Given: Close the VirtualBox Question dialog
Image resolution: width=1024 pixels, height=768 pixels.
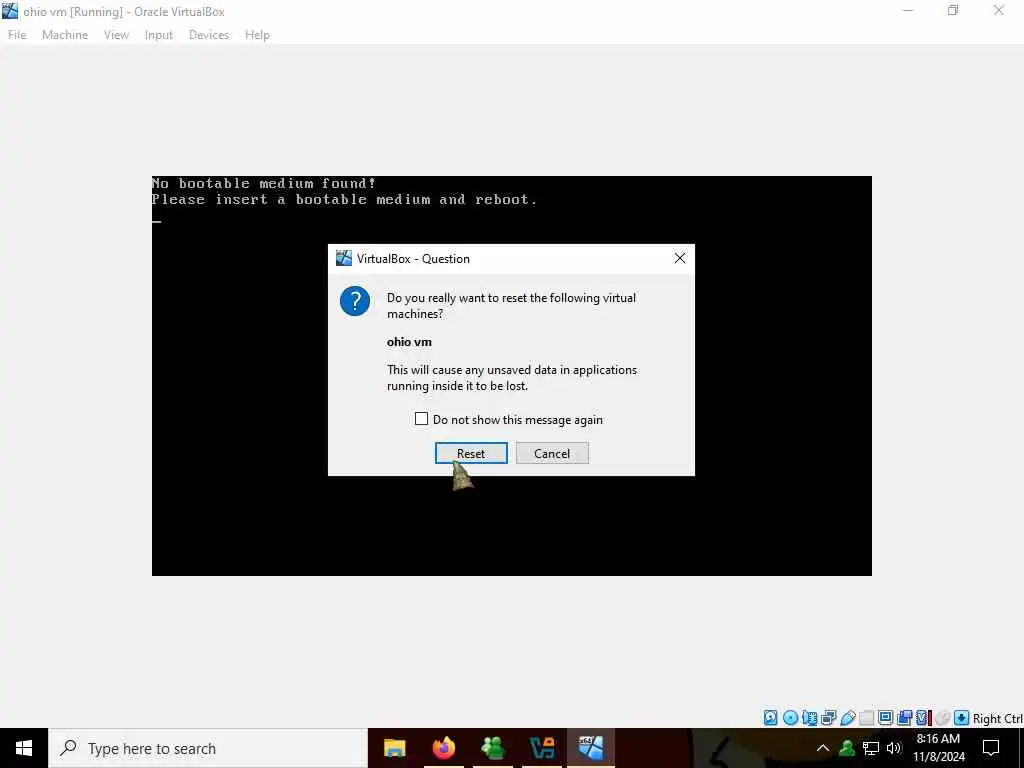Looking at the screenshot, I should [x=680, y=258].
